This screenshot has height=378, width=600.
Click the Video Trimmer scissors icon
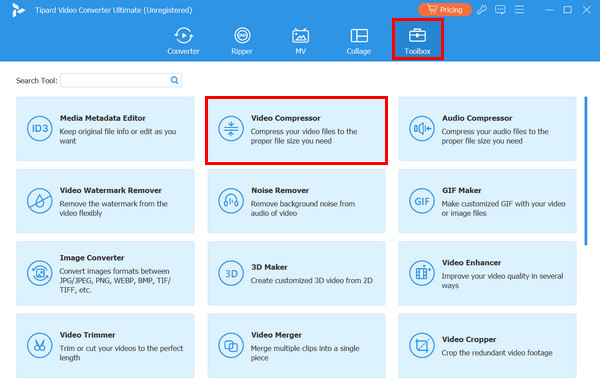[40, 345]
